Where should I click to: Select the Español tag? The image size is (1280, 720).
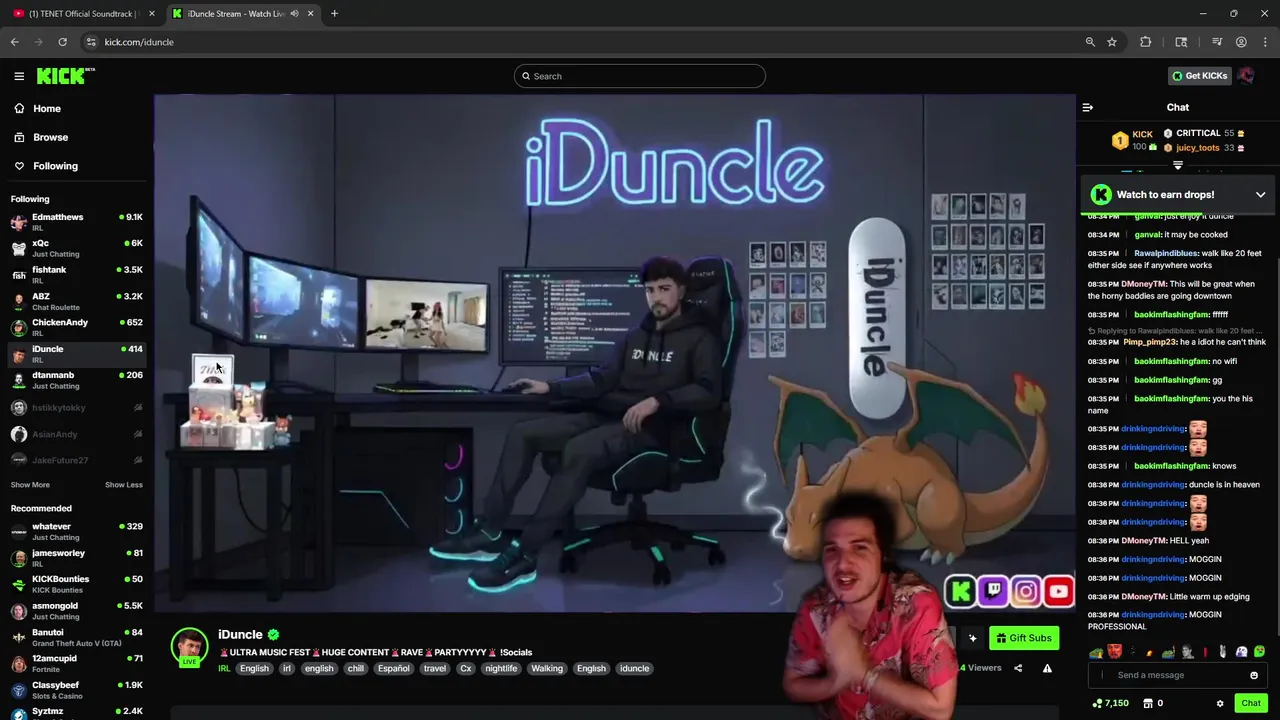point(394,668)
